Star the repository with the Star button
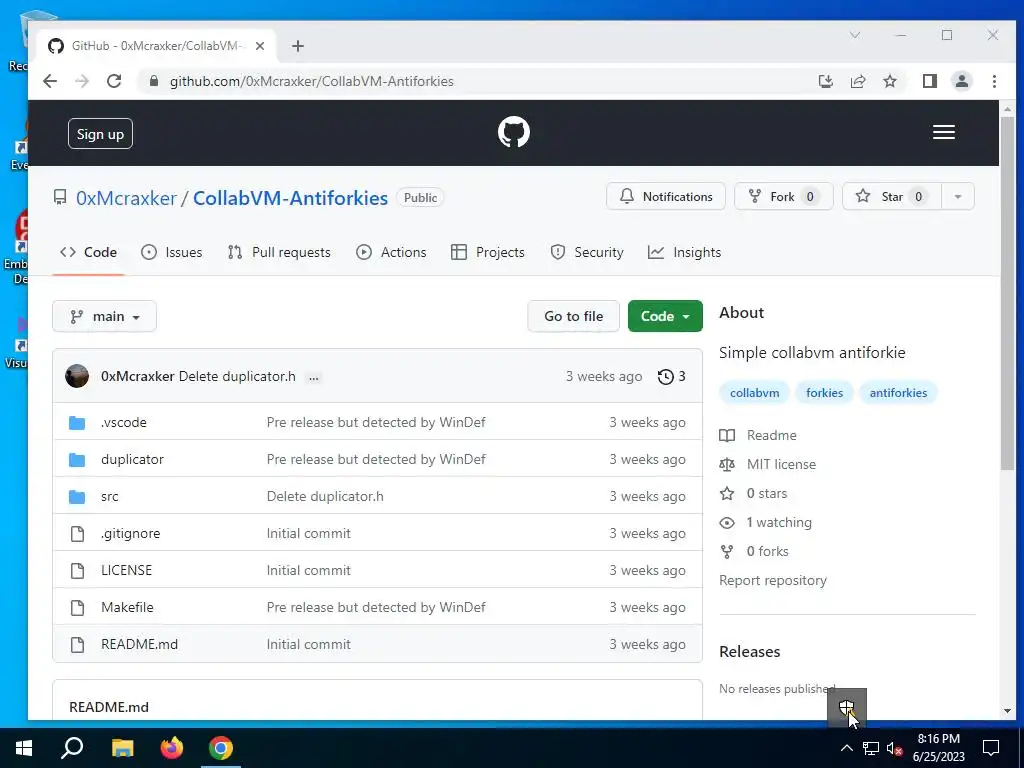The width and height of the screenshot is (1024, 768). pyautogui.click(x=892, y=197)
